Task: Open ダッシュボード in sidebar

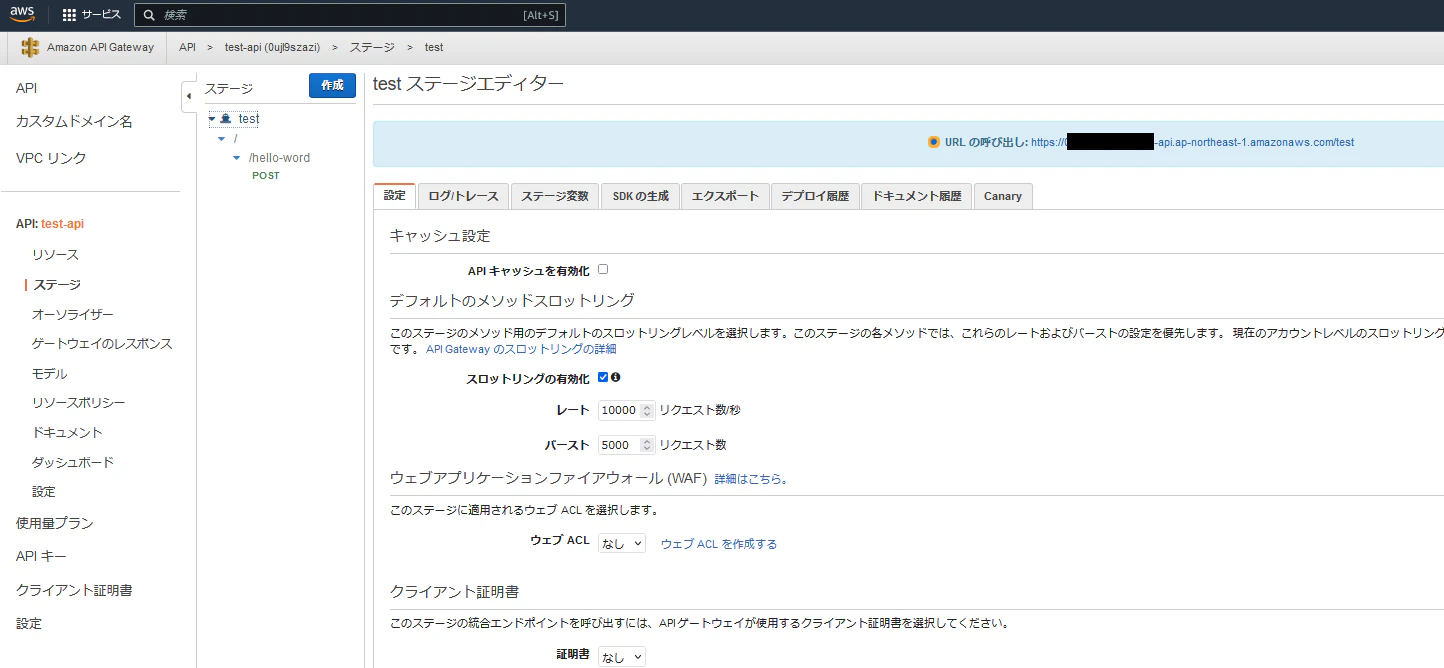Action: 73,463
